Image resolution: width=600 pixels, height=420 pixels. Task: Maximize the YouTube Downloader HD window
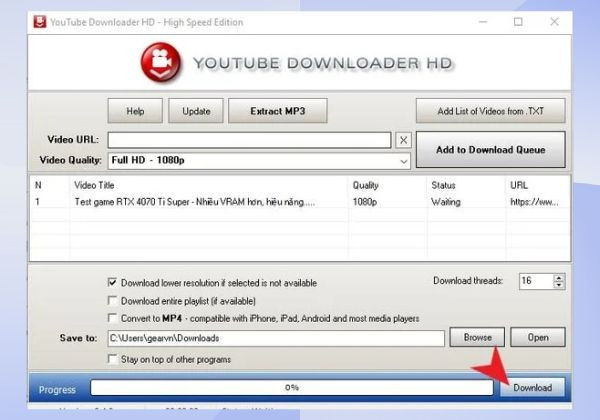pos(518,22)
